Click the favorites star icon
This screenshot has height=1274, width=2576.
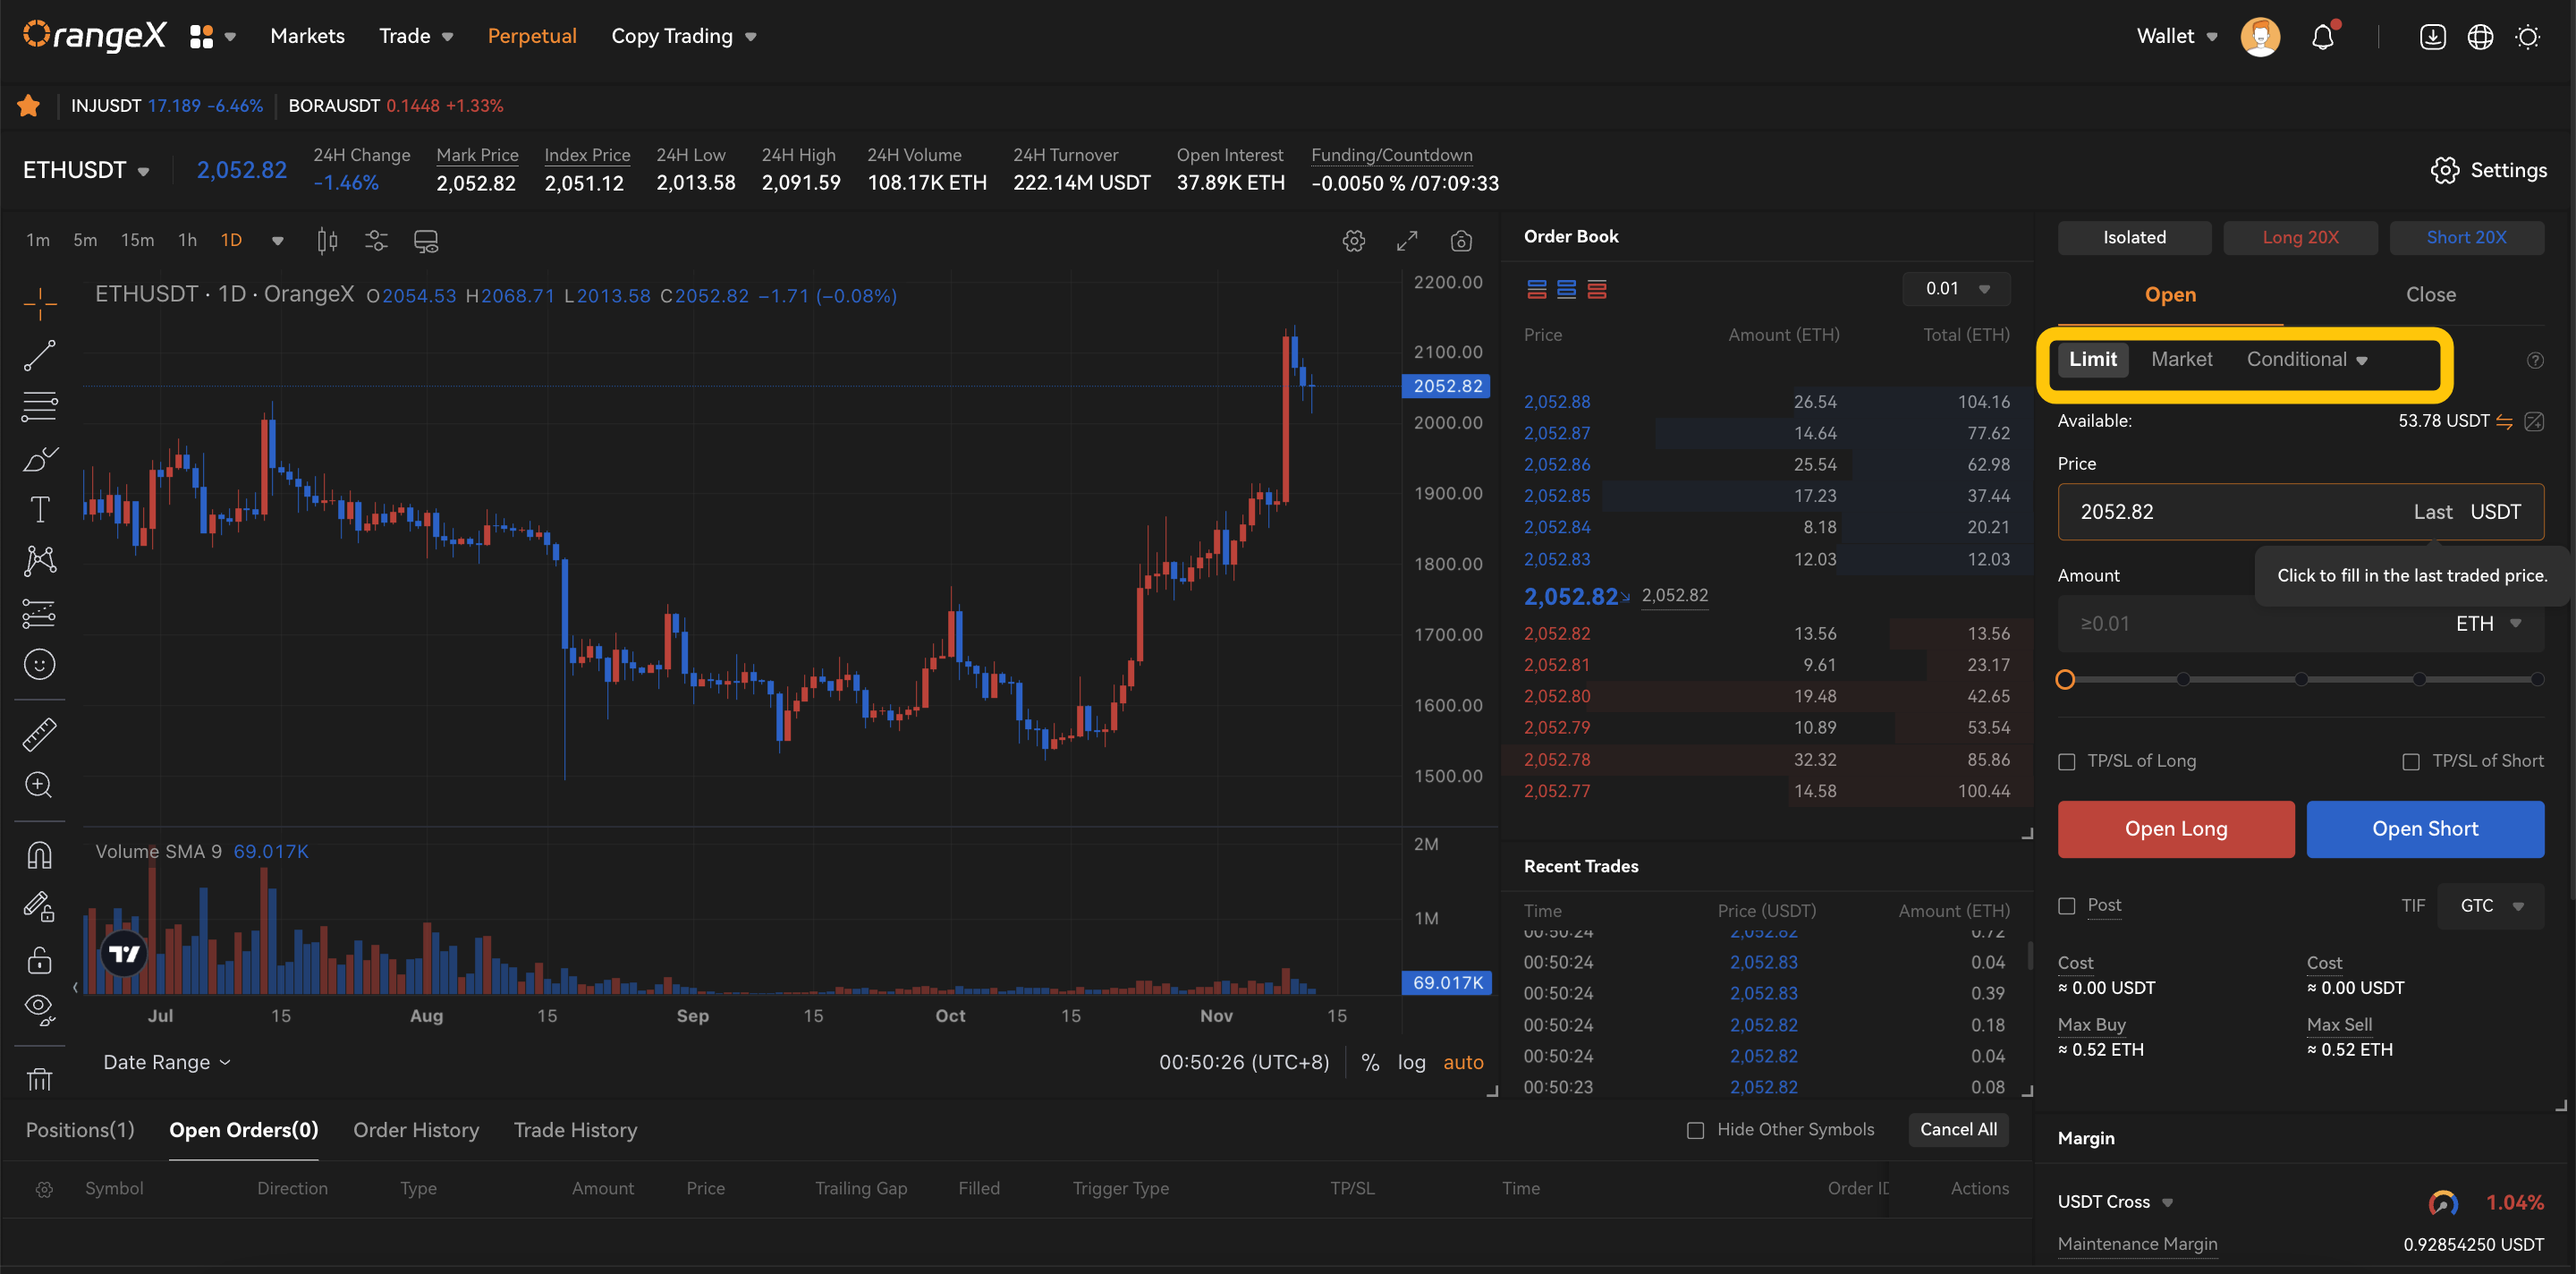click(29, 105)
